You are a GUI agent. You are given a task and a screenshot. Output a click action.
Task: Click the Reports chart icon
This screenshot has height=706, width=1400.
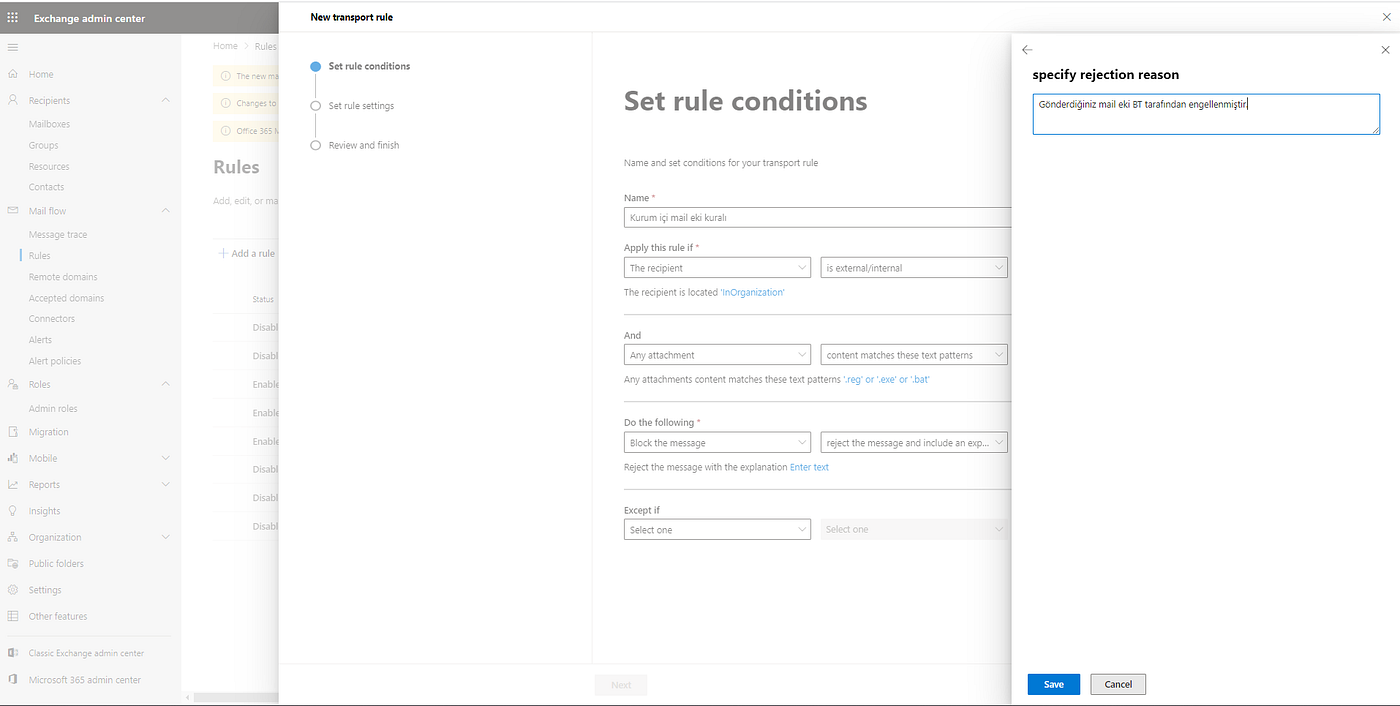pyautogui.click(x=13, y=485)
